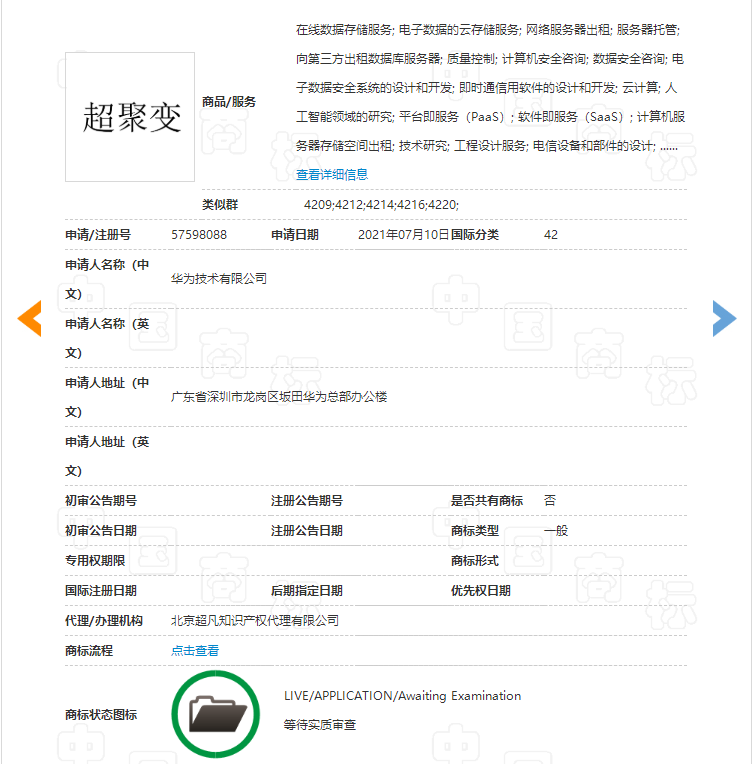Image resolution: width=753 pixels, height=764 pixels.
Task: Select goods text line starting 向第三方出租数据库服务器
Action: point(490,59)
